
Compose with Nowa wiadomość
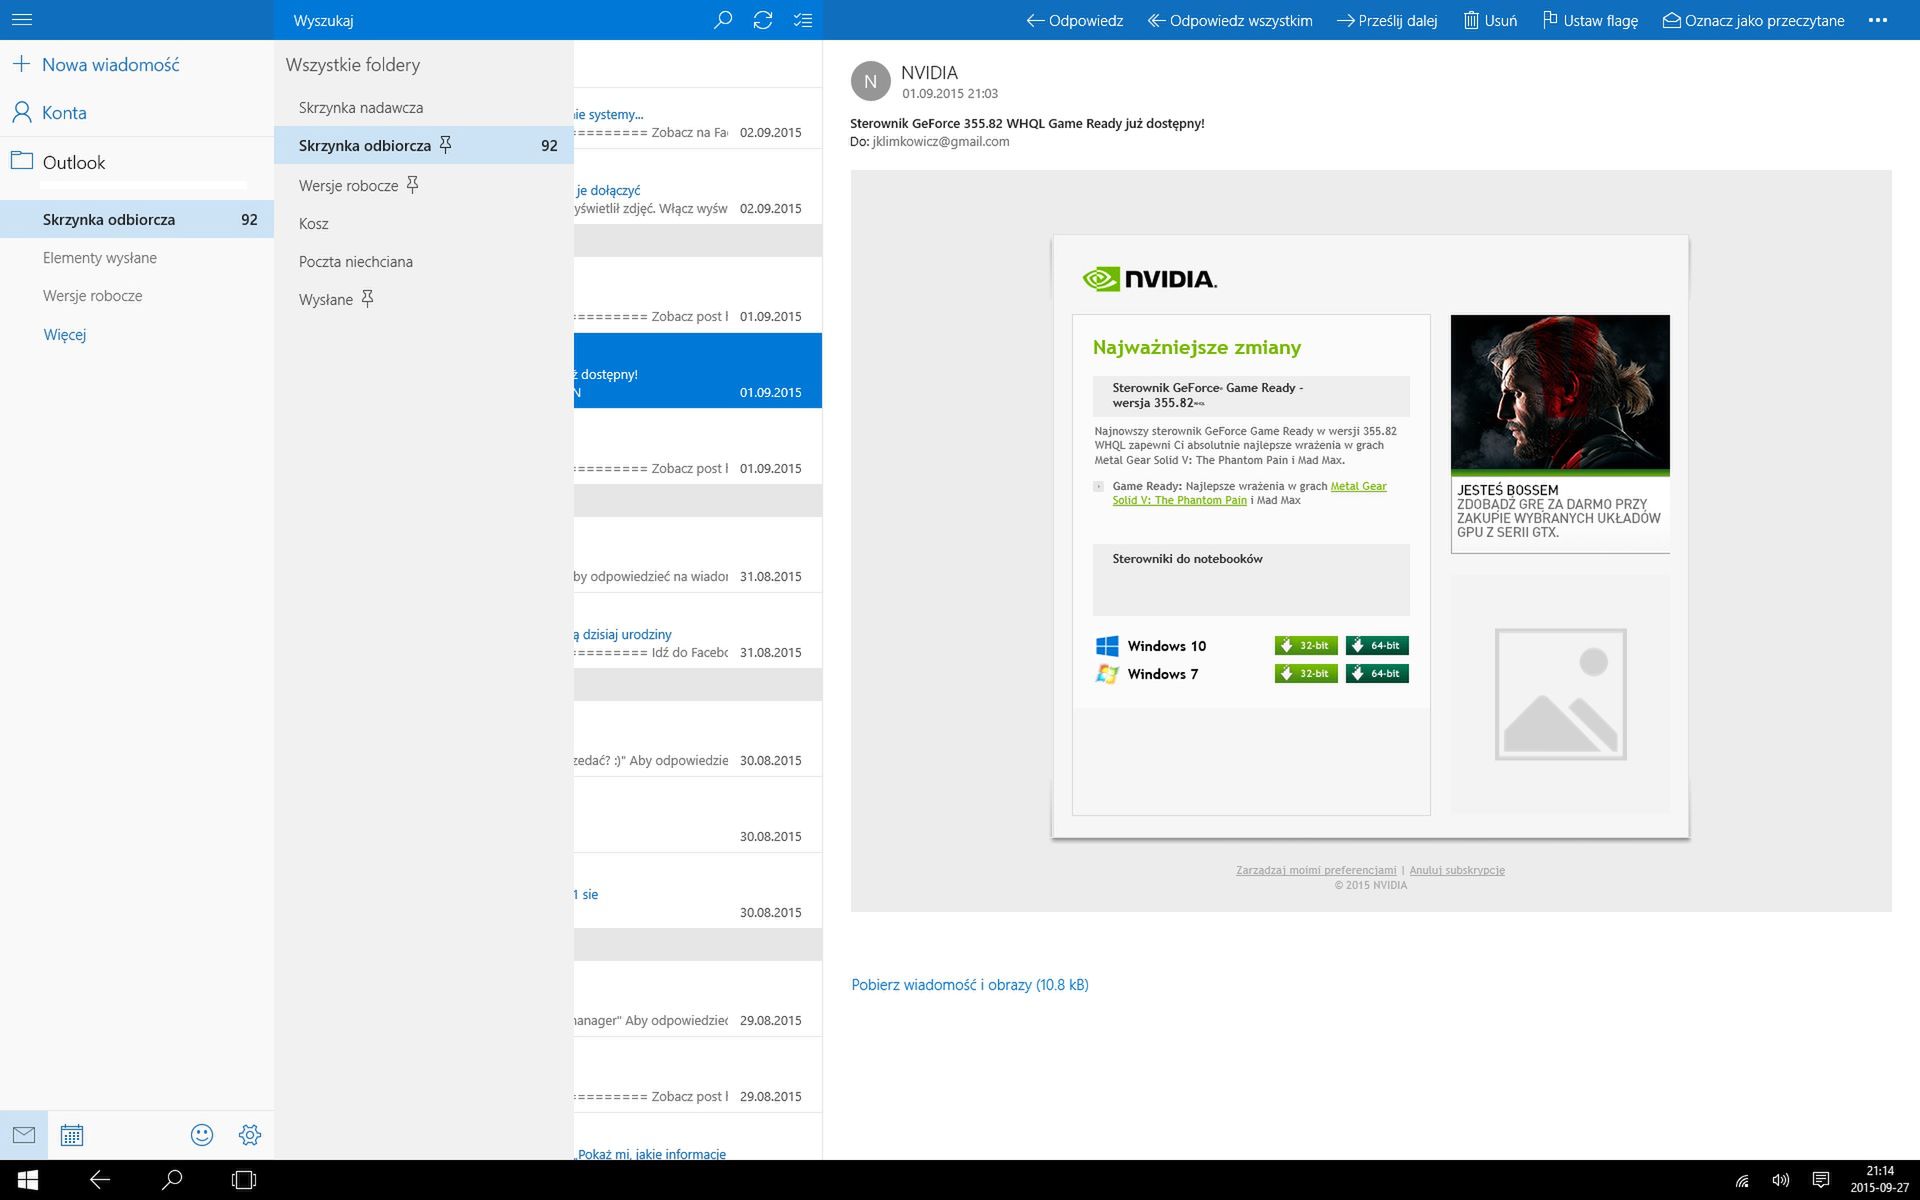pos(96,65)
